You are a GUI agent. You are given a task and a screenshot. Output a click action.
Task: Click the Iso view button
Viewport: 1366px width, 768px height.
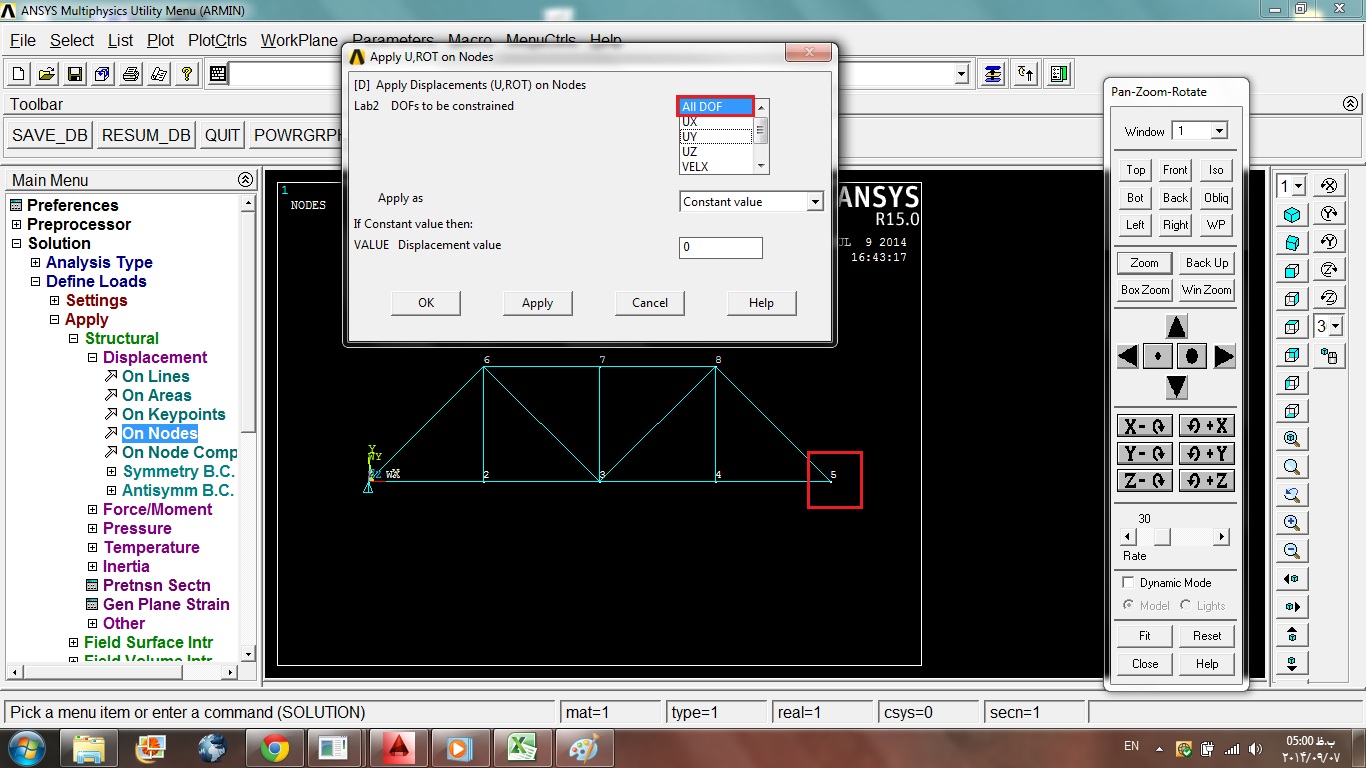1216,170
